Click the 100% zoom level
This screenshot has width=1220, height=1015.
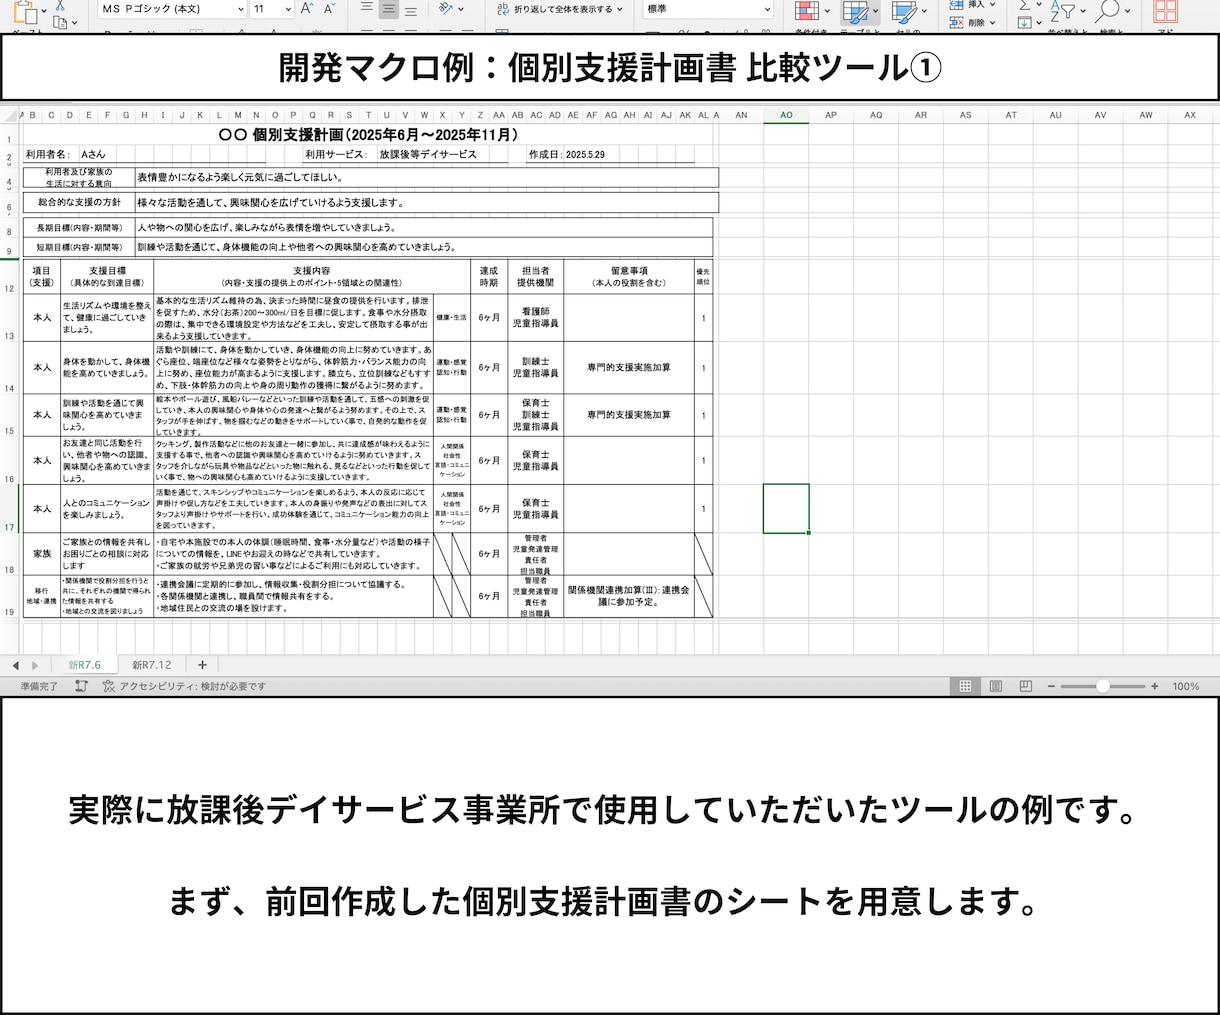[x=1186, y=686]
